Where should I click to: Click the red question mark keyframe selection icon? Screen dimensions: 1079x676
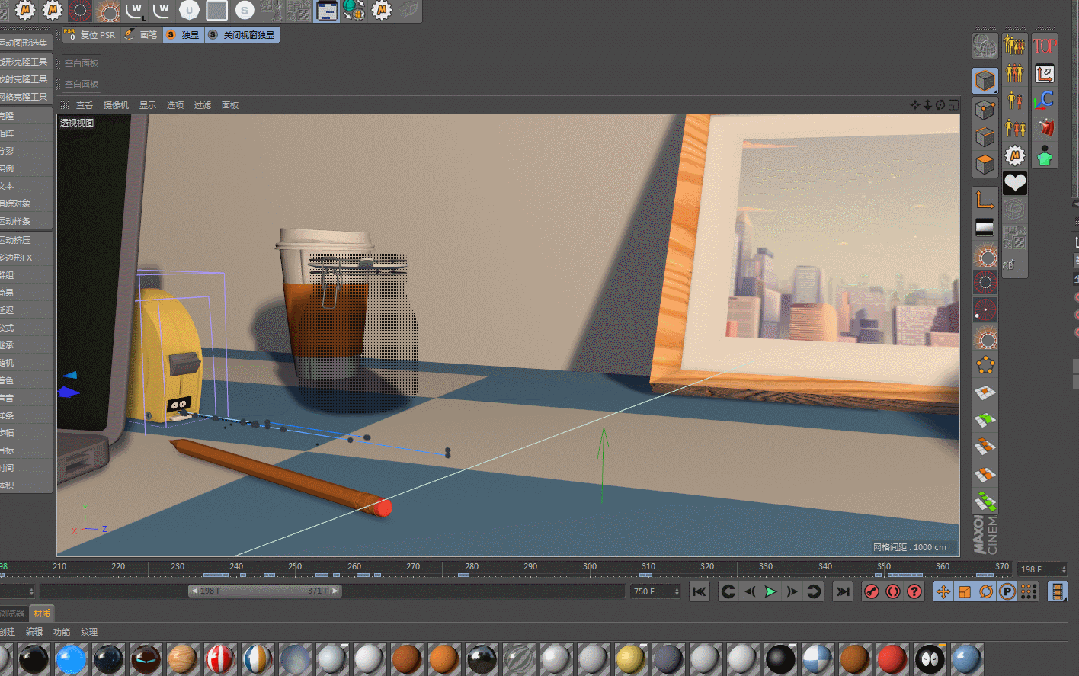coord(914,592)
